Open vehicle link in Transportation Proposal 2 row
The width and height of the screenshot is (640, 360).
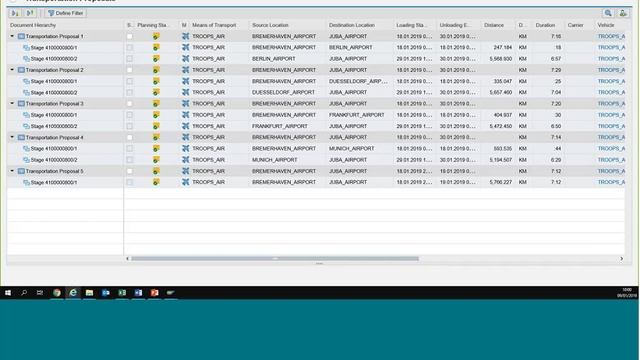pos(611,70)
